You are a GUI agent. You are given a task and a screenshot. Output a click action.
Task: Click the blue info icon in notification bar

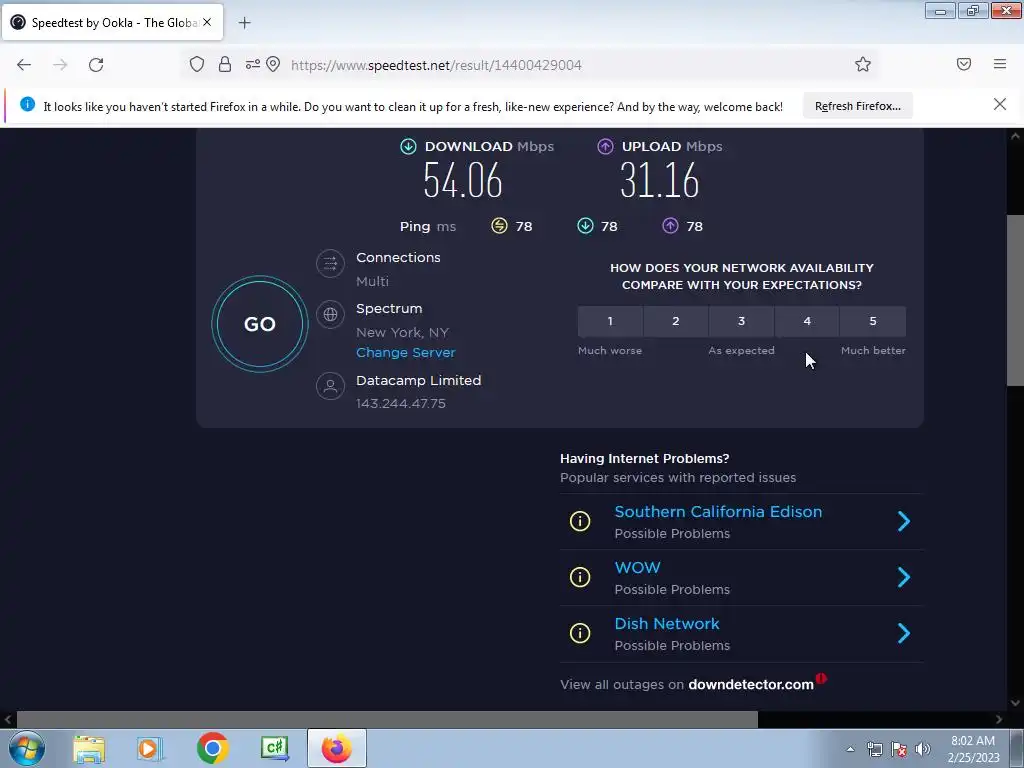(x=27, y=104)
